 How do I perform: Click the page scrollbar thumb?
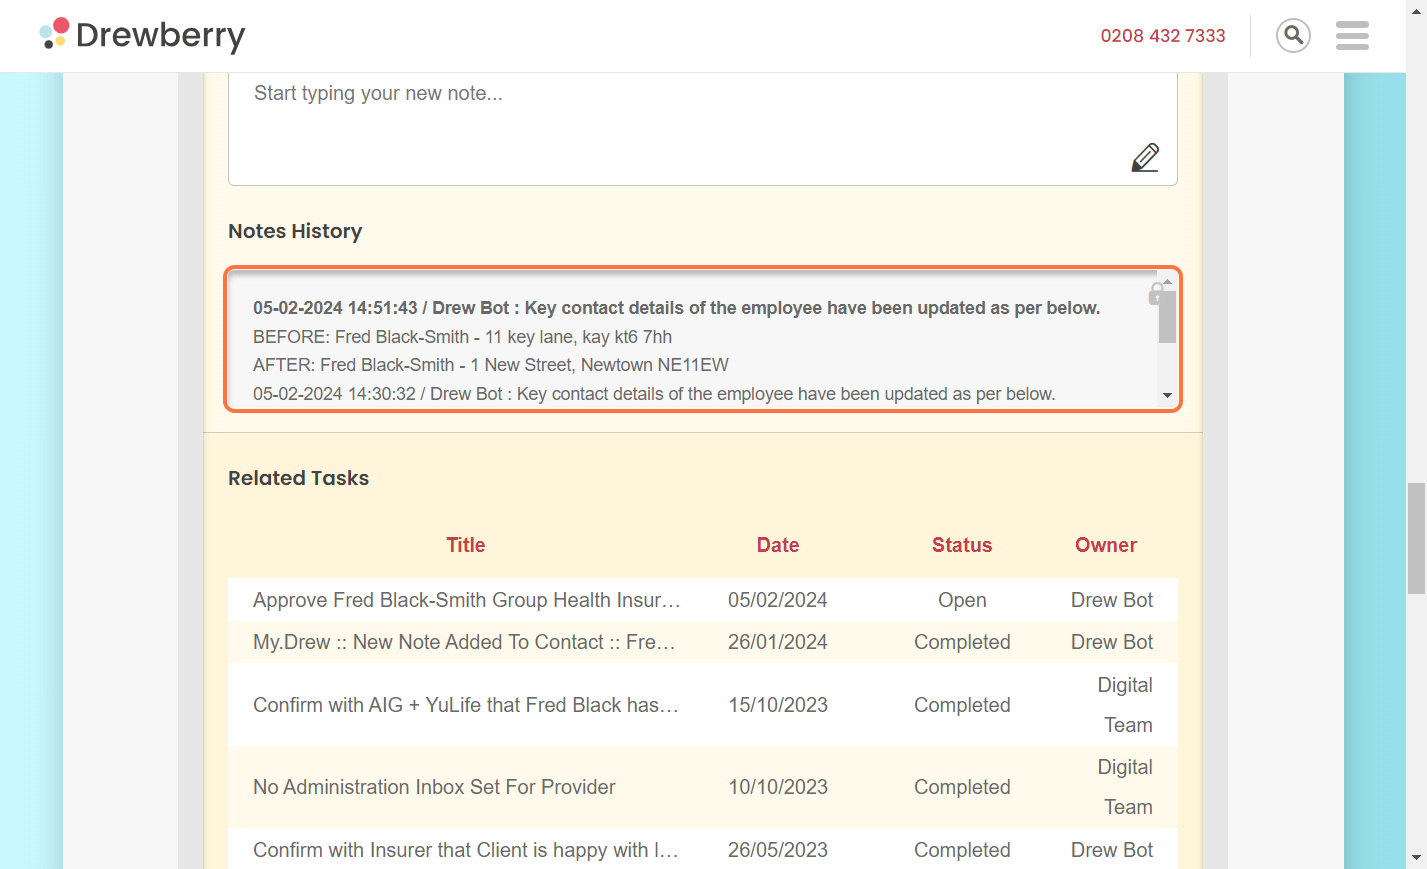1416,538
